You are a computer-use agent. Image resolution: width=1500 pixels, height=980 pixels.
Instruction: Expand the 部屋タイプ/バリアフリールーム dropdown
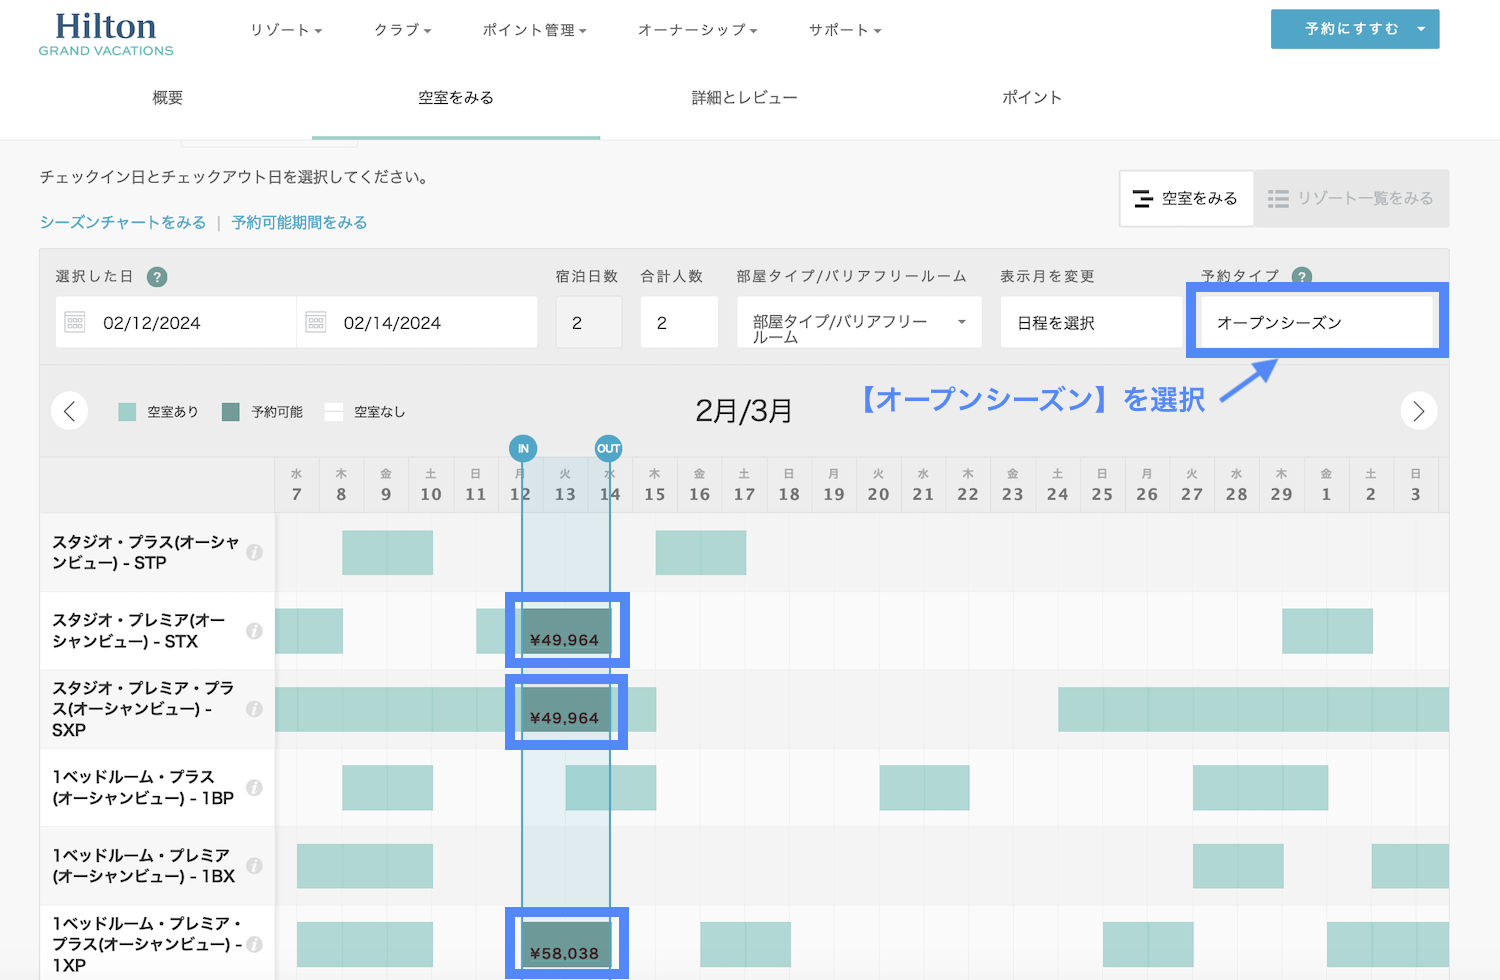tap(859, 322)
